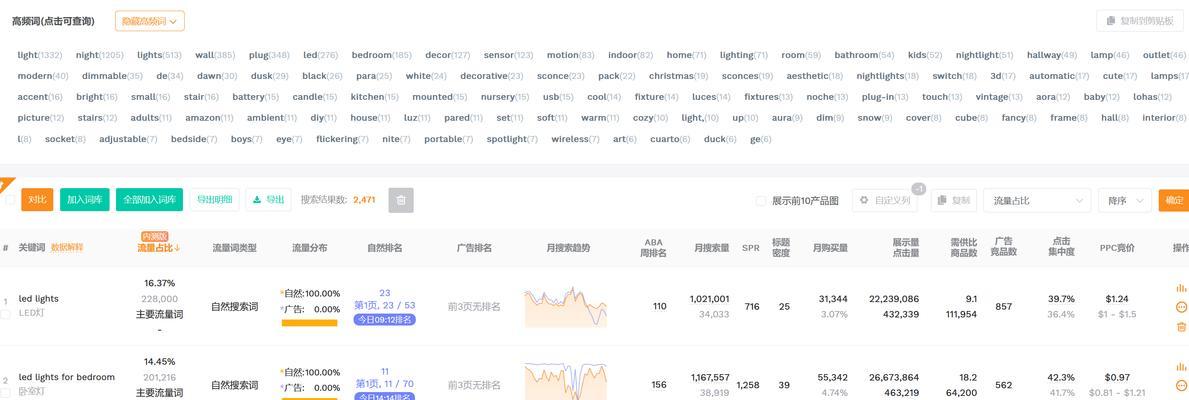This screenshot has width=1189, height=400.
Task: Query the high-frequency word nightlight(51)
Action: tap(984, 55)
